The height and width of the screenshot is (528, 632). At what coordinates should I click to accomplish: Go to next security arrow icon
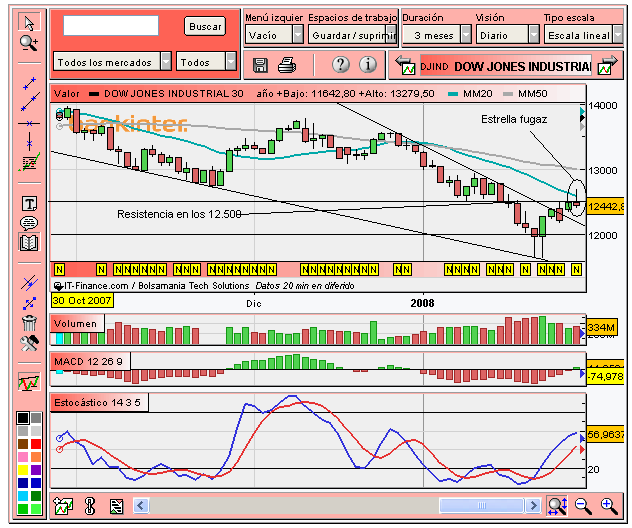click(607, 65)
